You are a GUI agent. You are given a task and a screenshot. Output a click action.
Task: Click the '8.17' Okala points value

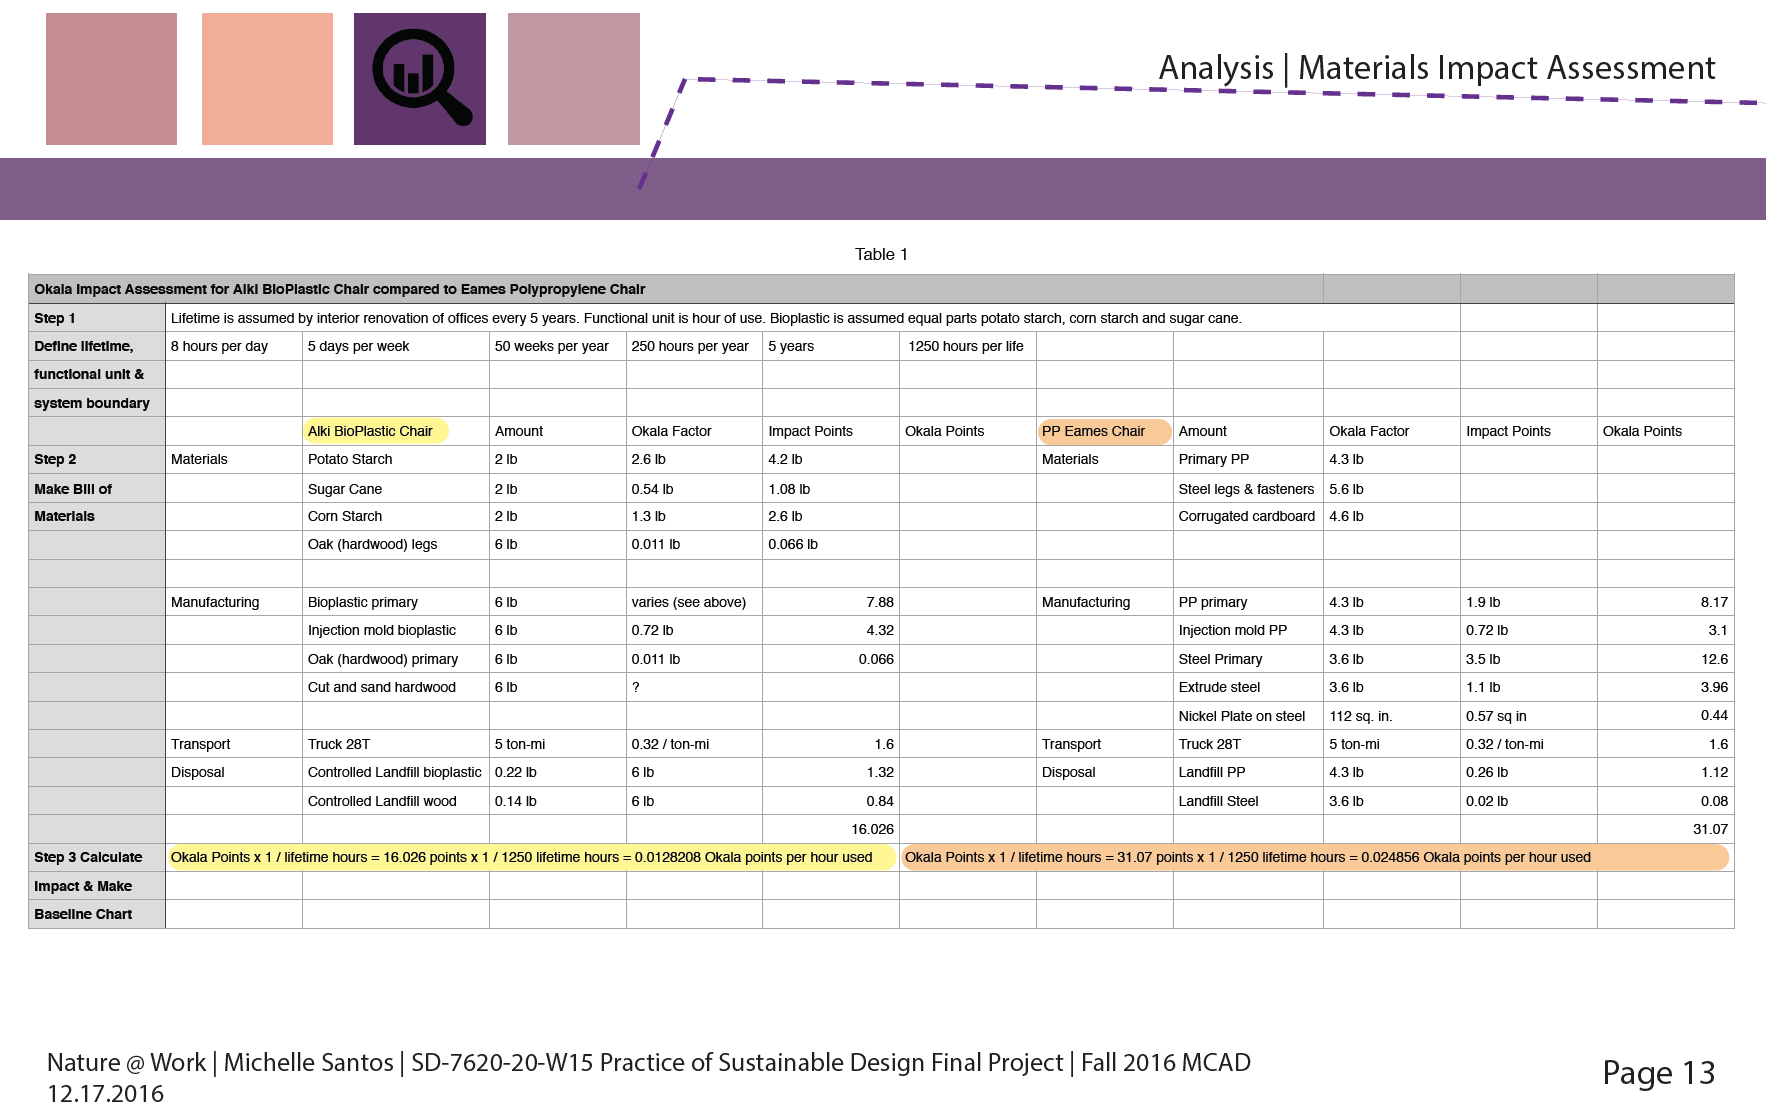(1714, 602)
